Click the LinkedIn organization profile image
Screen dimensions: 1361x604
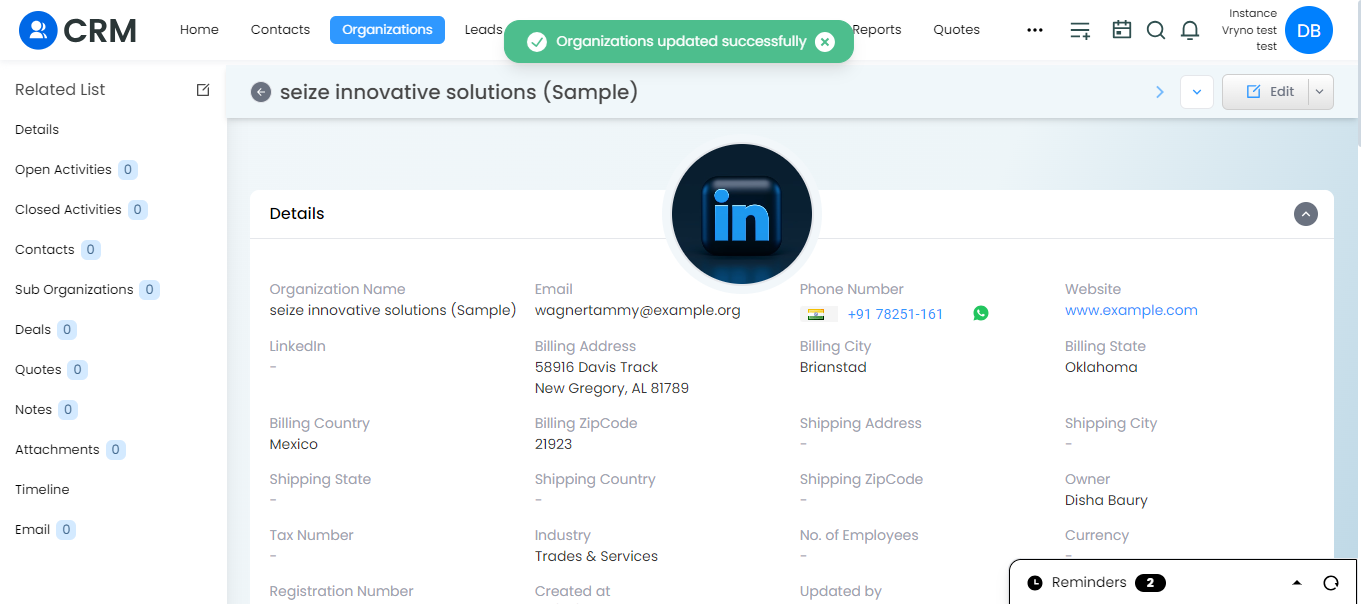[742, 213]
